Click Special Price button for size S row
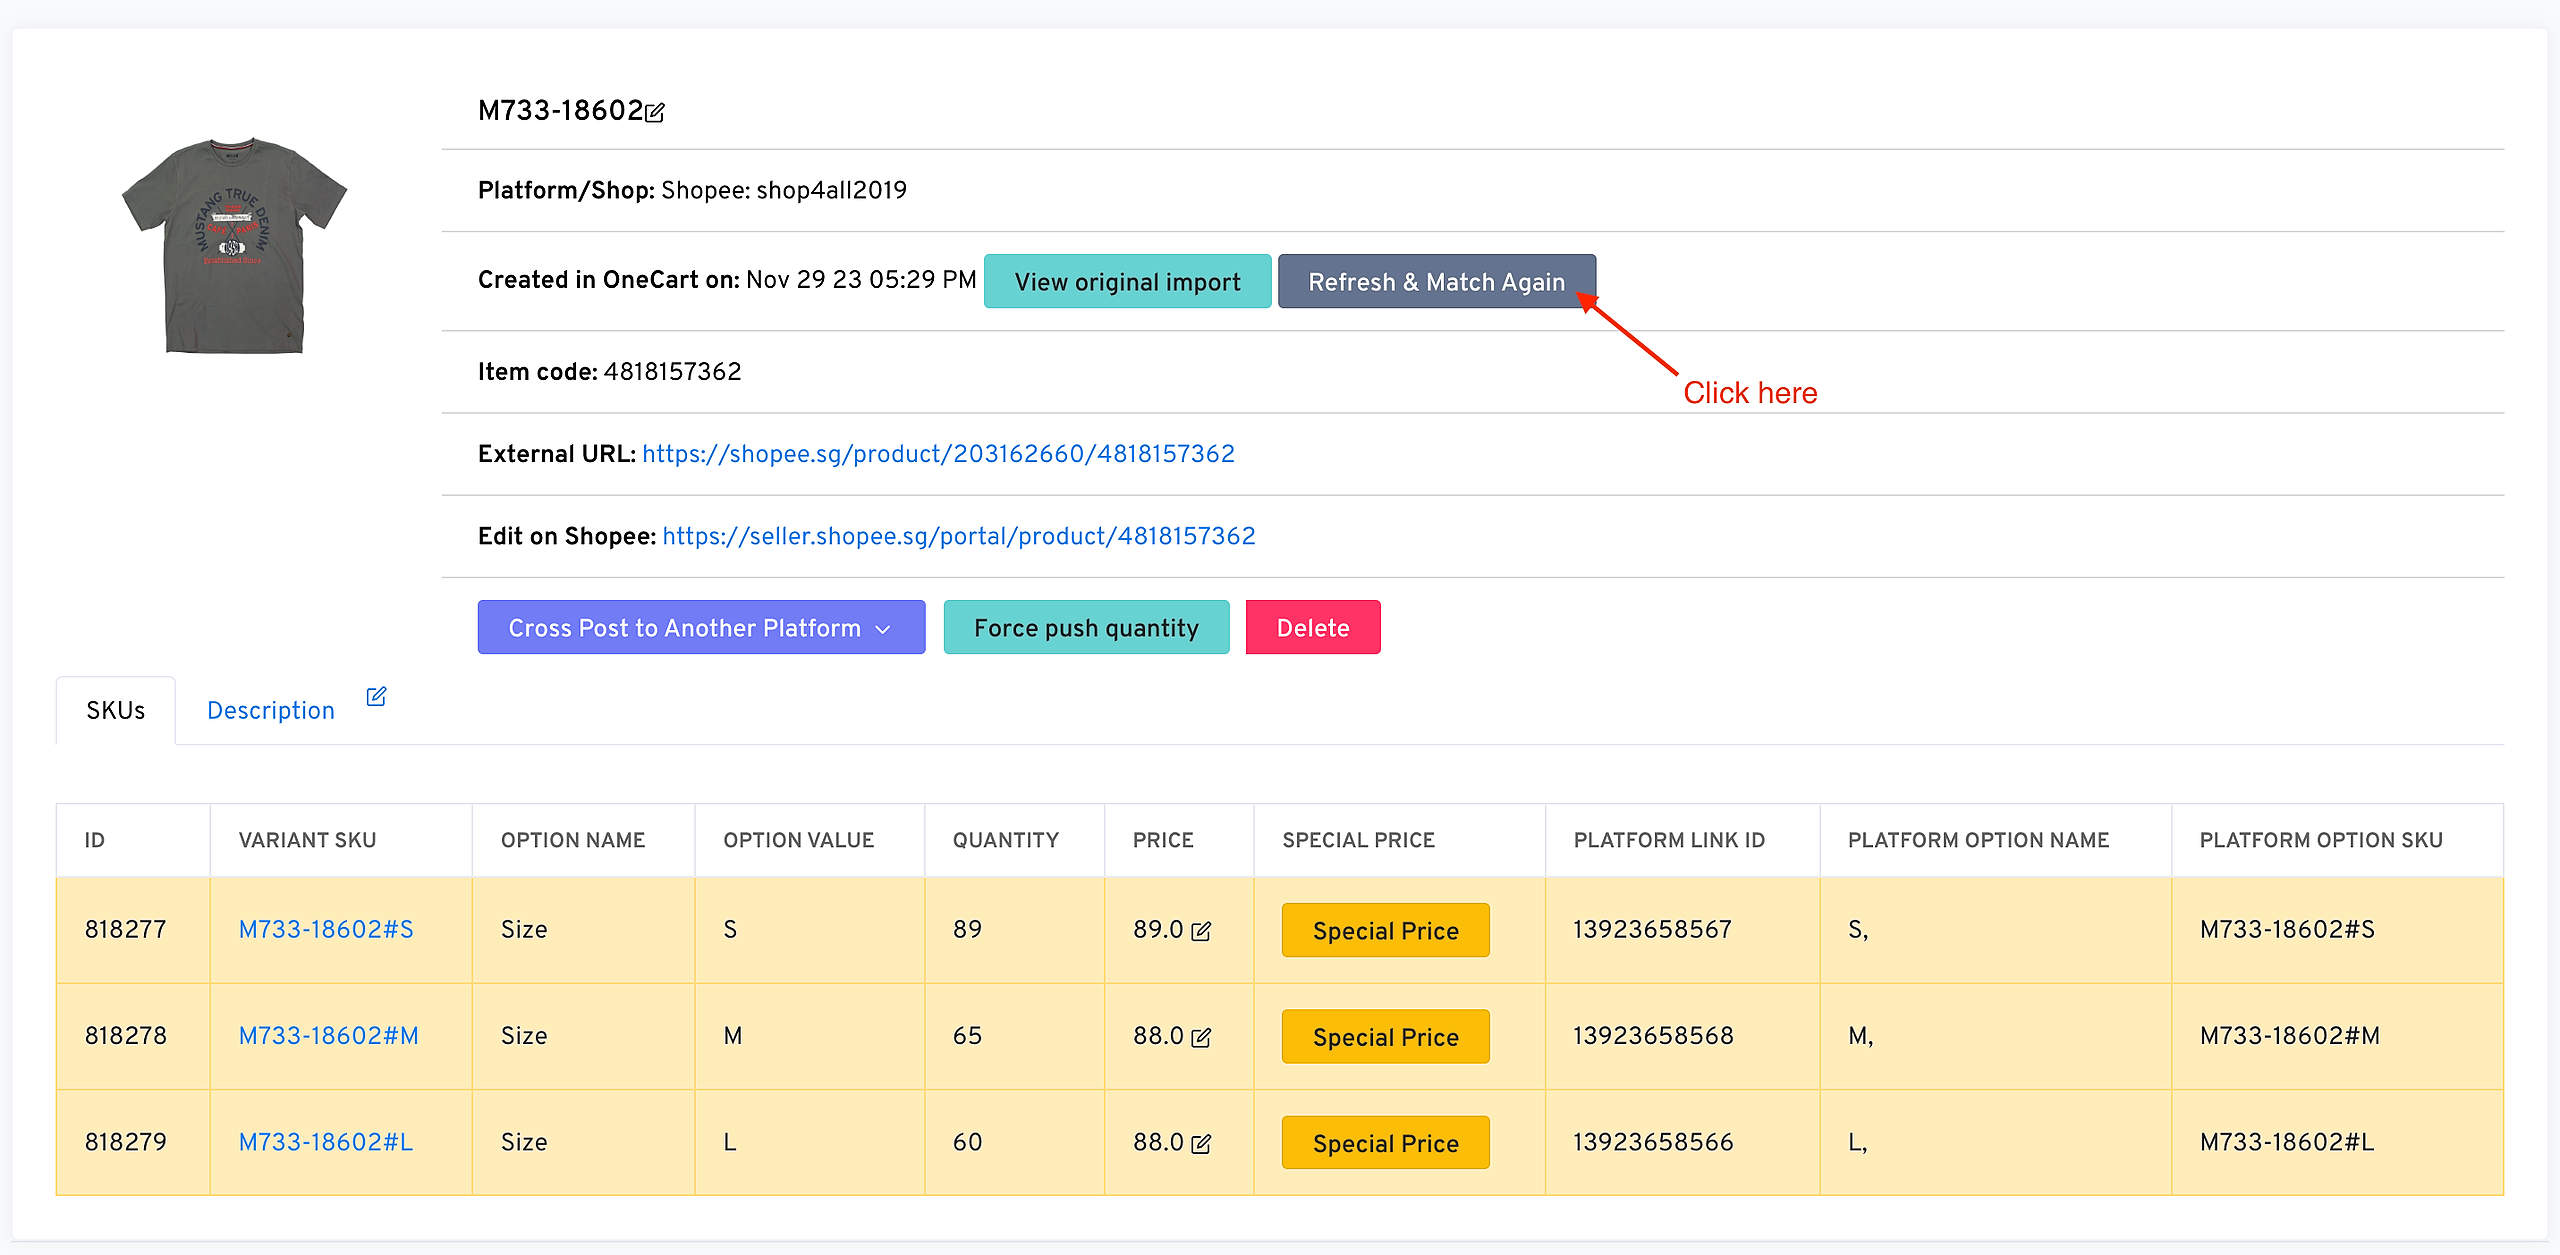This screenshot has width=2560, height=1255. point(1385,930)
